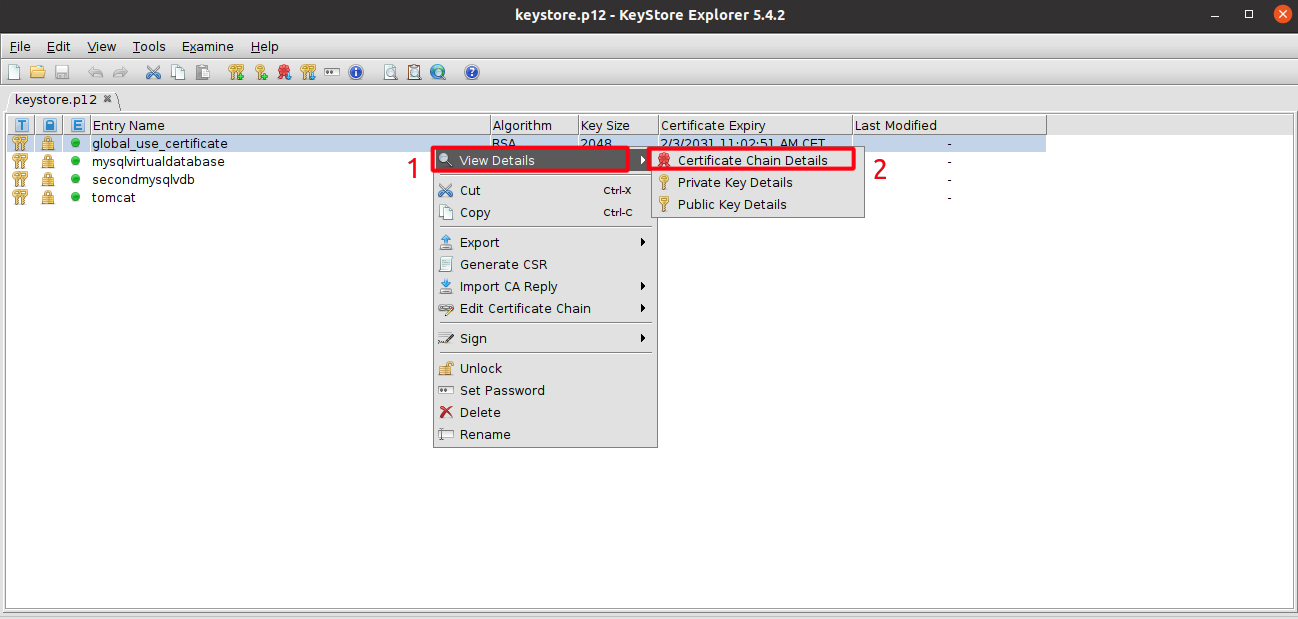1298x619 pixels.
Task: Choose Generate CSR in context menu
Action: click(503, 264)
